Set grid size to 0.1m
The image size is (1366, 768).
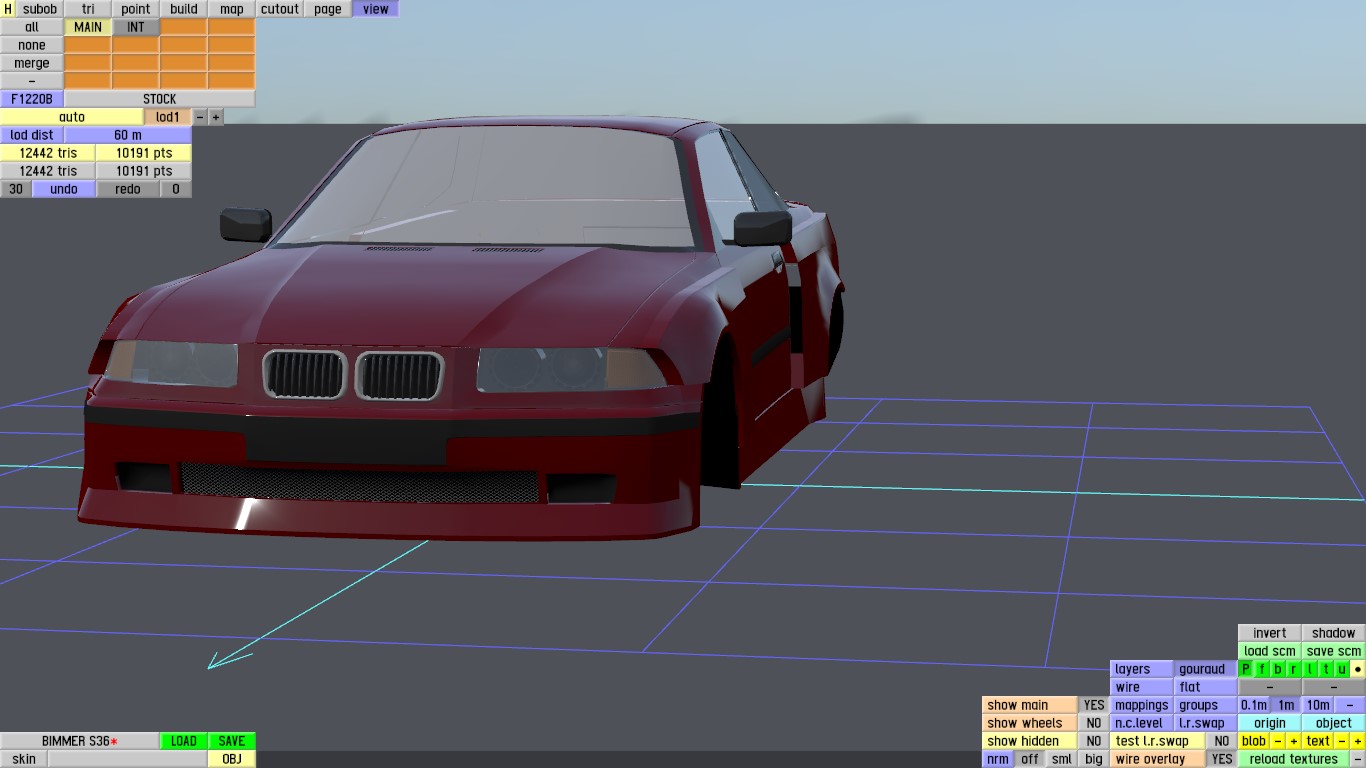(x=1254, y=705)
